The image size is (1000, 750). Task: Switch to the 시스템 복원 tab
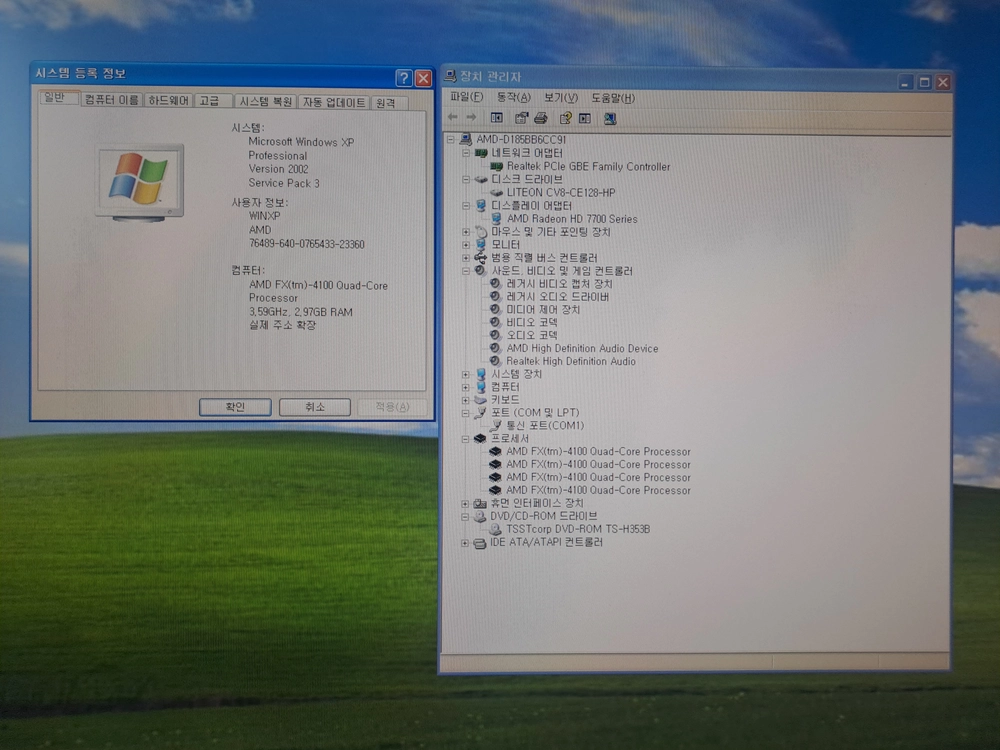(x=265, y=101)
